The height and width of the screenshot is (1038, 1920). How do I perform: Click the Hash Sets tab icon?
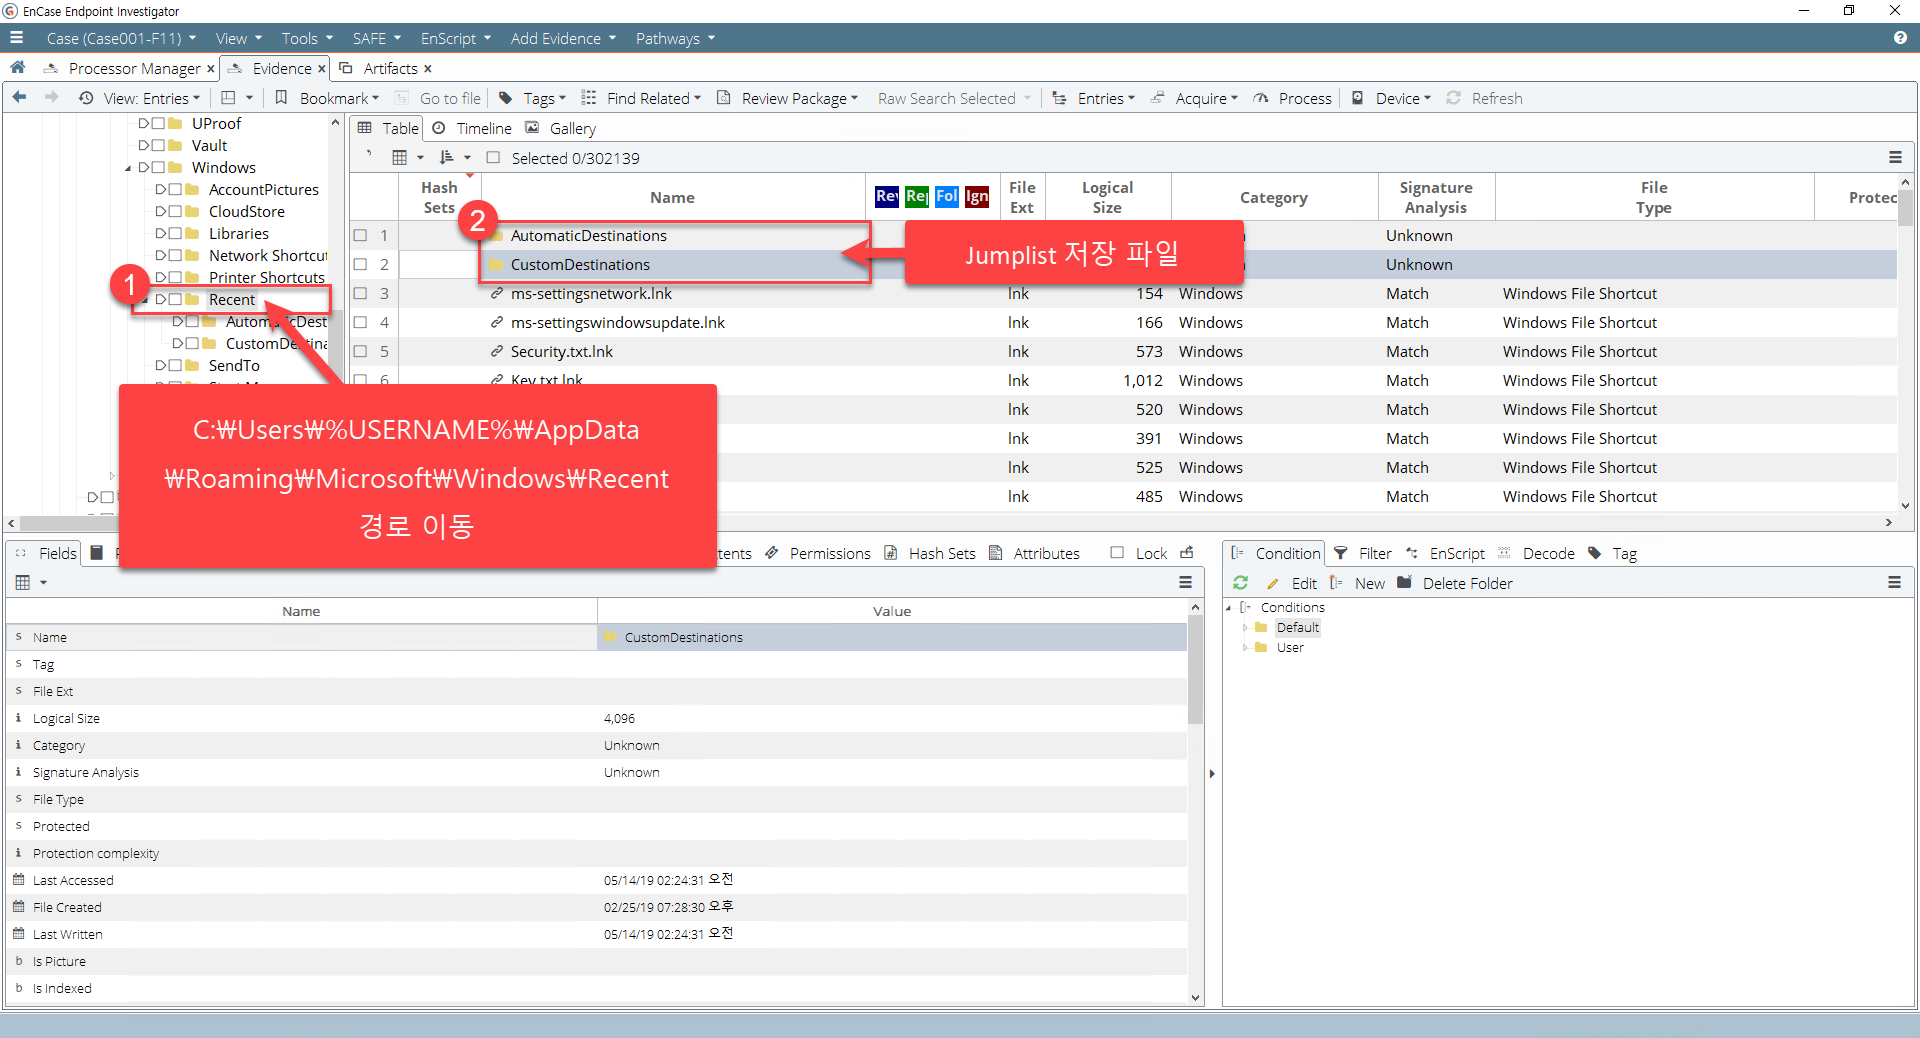[891, 553]
